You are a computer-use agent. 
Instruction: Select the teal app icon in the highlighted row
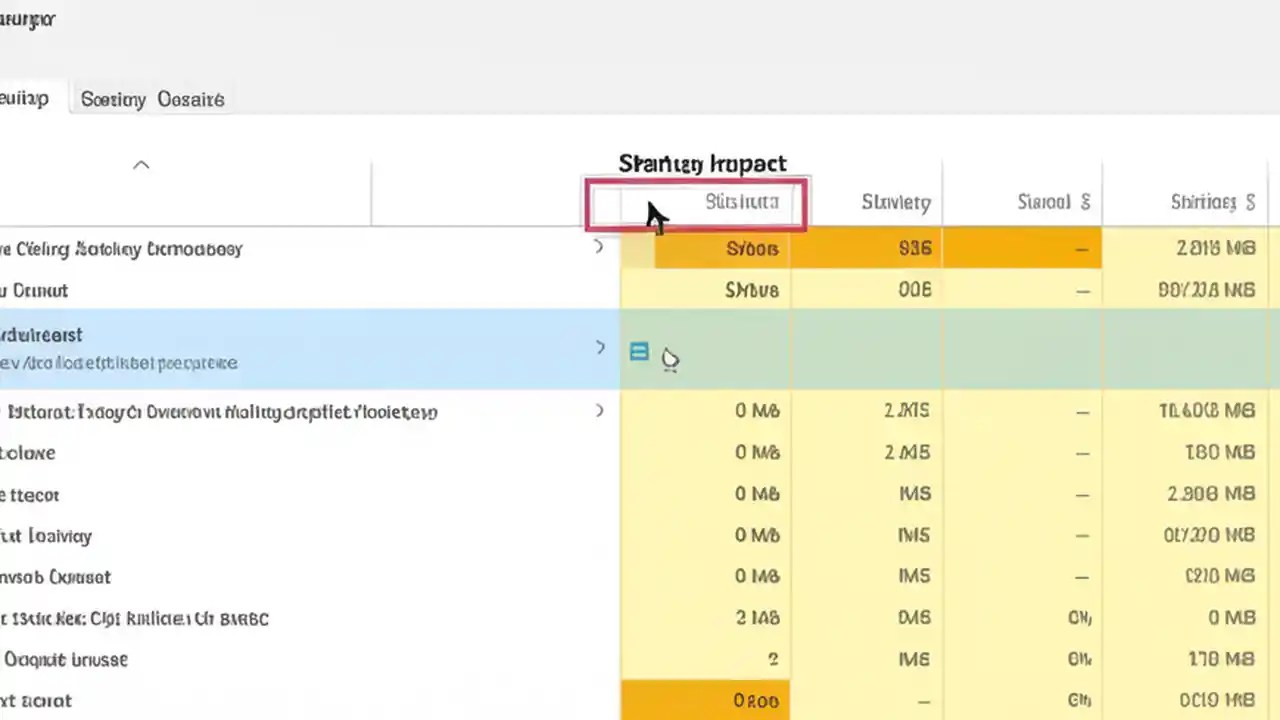point(639,352)
